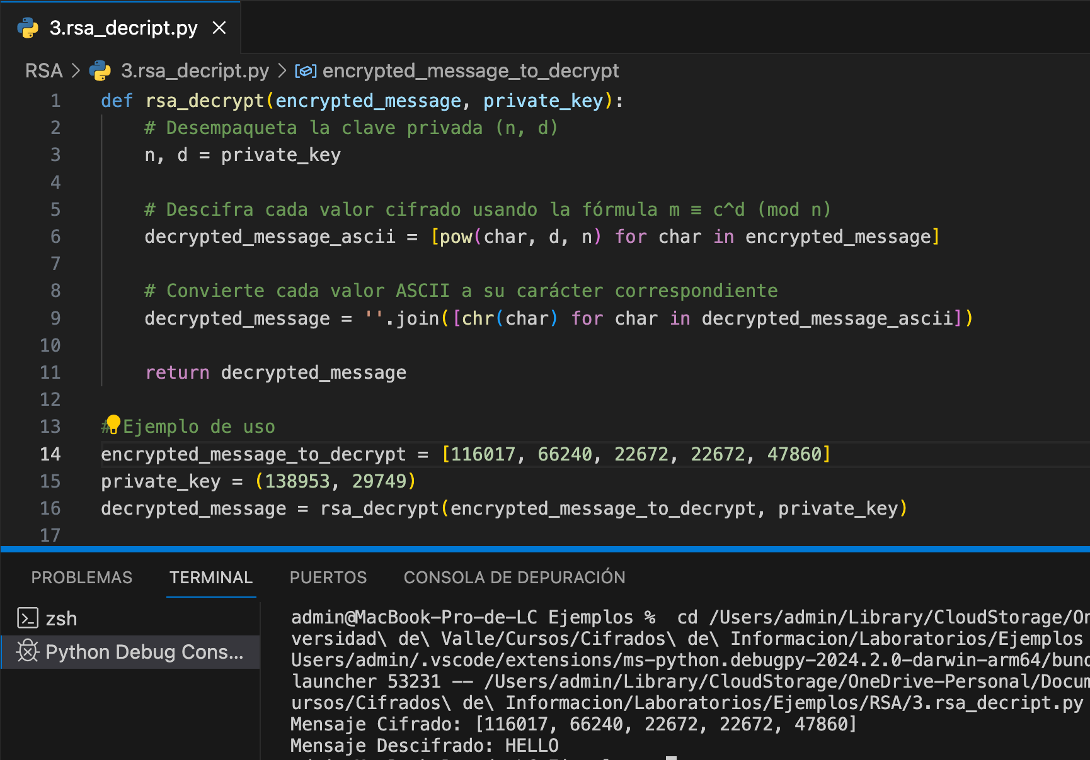Select the Python Debug Console terminal entry

[x=144, y=652]
